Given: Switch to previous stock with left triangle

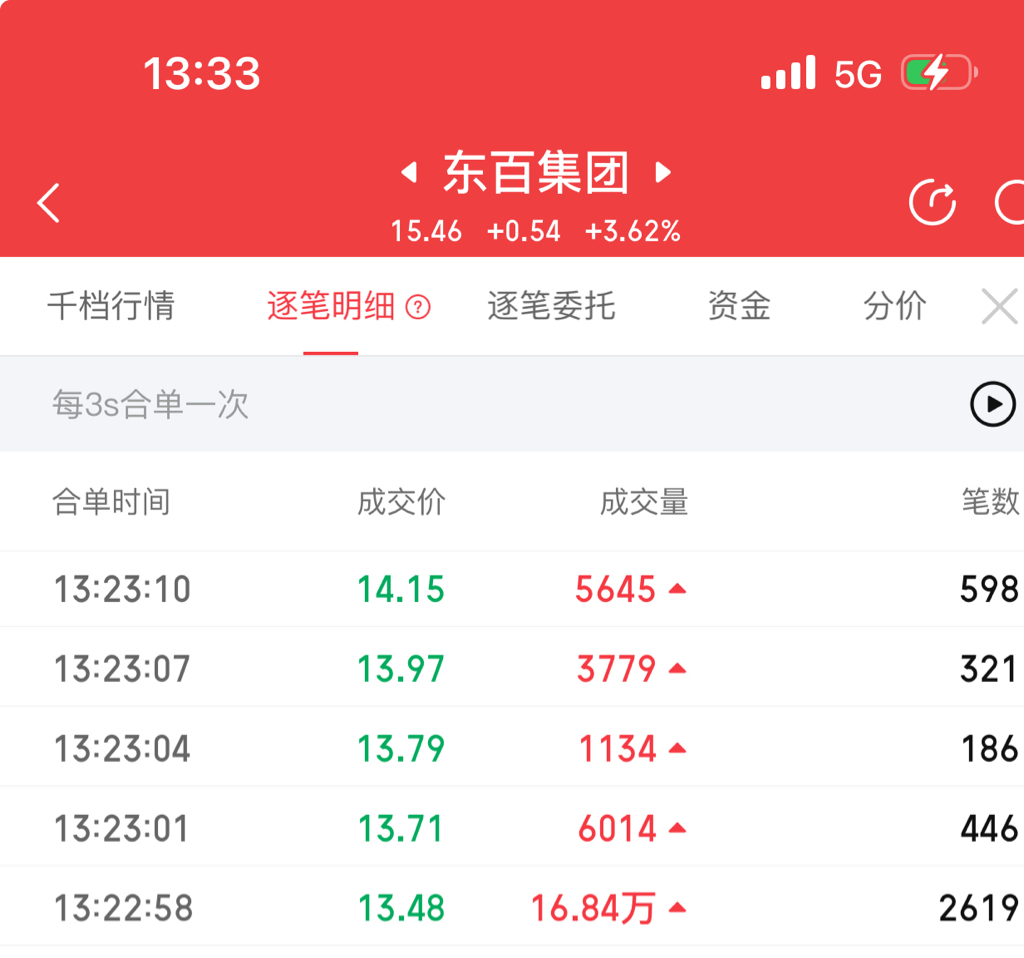Looking at the screenshot, I should point(409,172).
